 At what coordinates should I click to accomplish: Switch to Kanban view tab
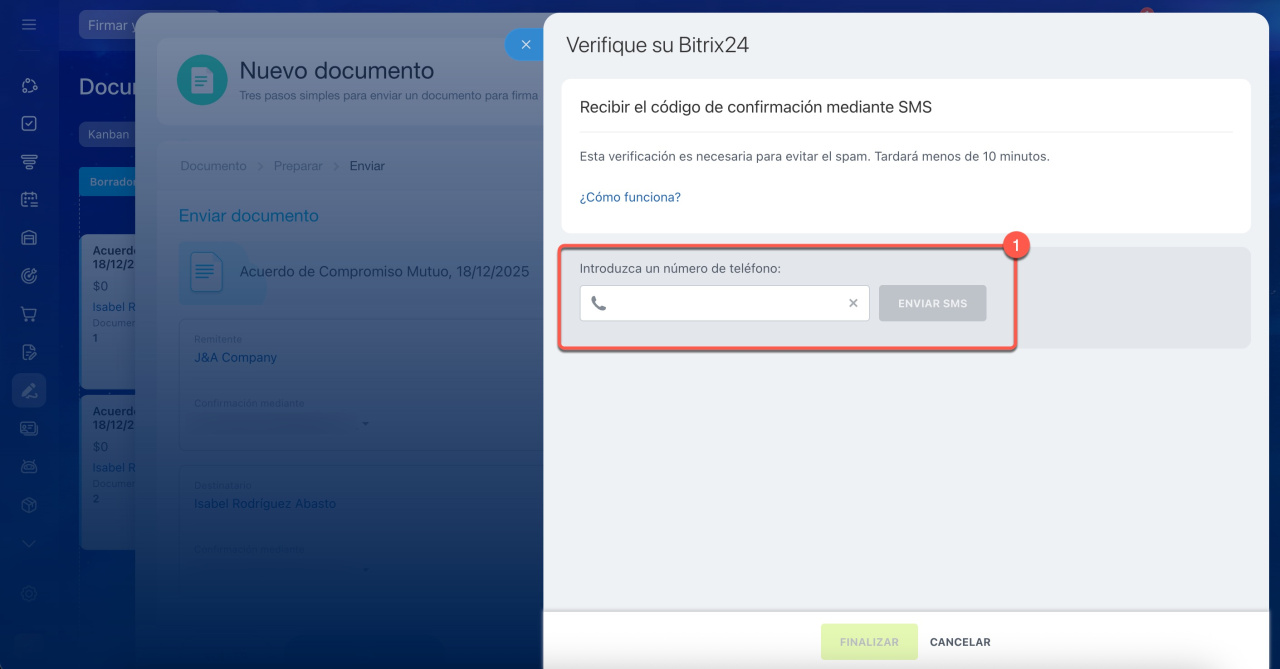(x=108, y=134)
